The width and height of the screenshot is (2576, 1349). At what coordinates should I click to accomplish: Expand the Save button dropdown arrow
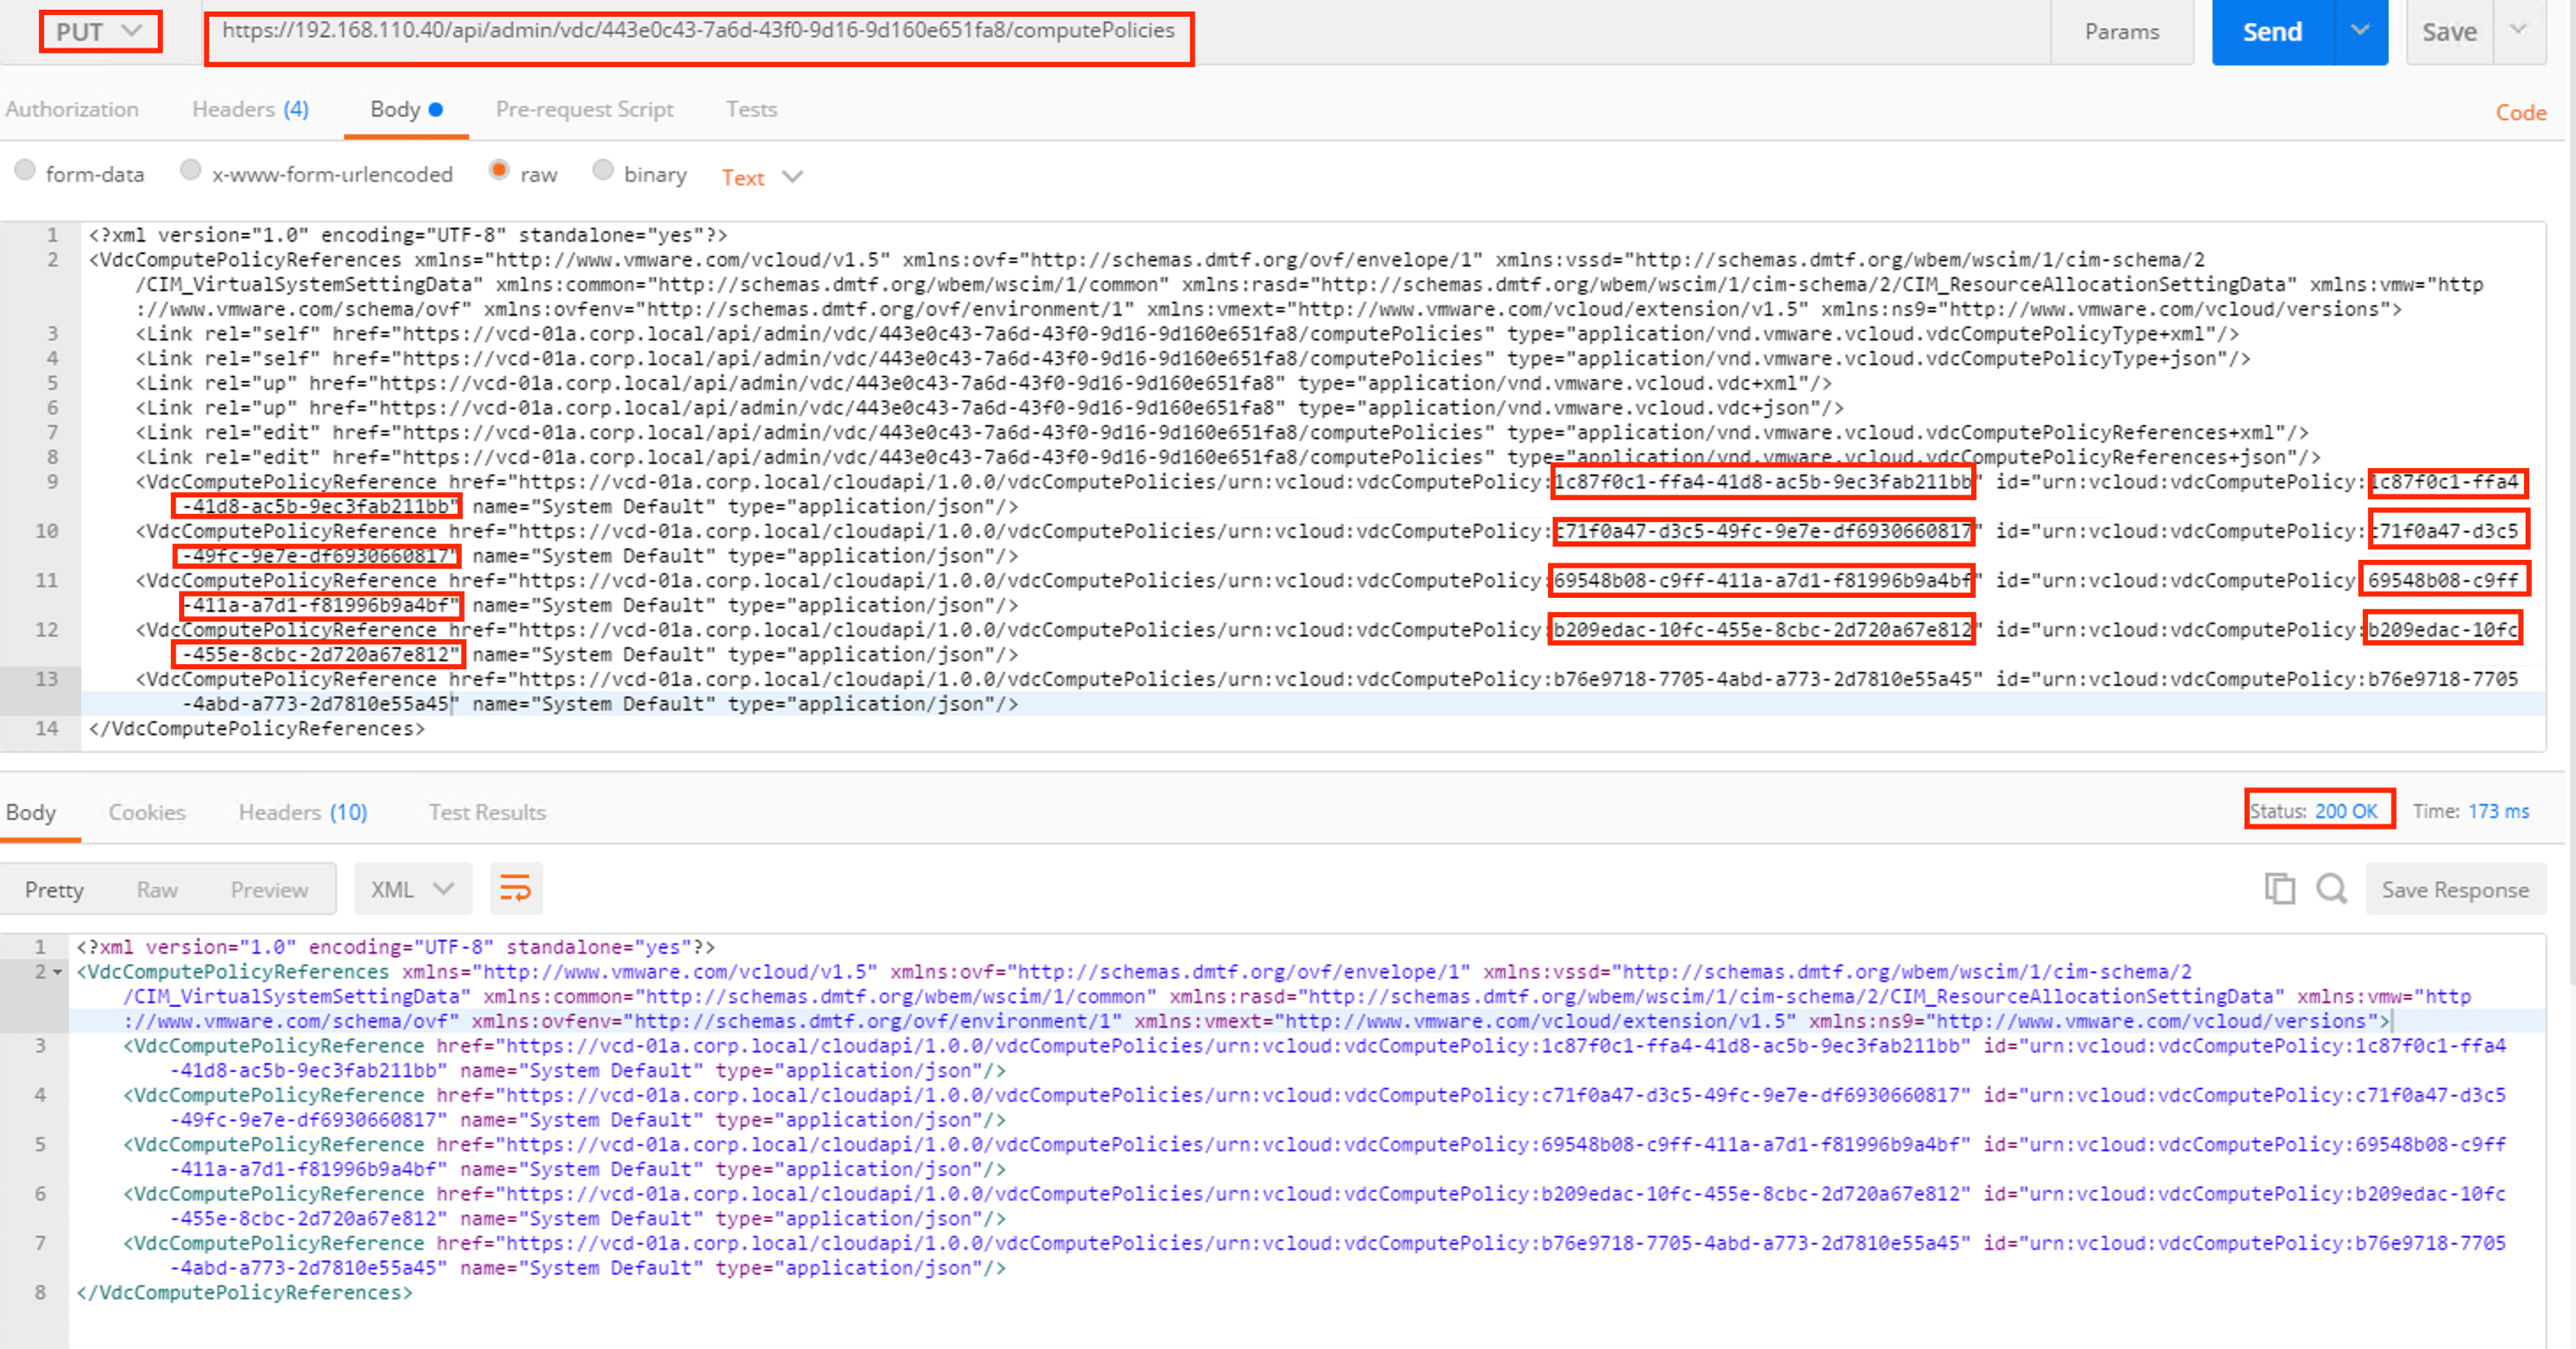click(2518, 30)
